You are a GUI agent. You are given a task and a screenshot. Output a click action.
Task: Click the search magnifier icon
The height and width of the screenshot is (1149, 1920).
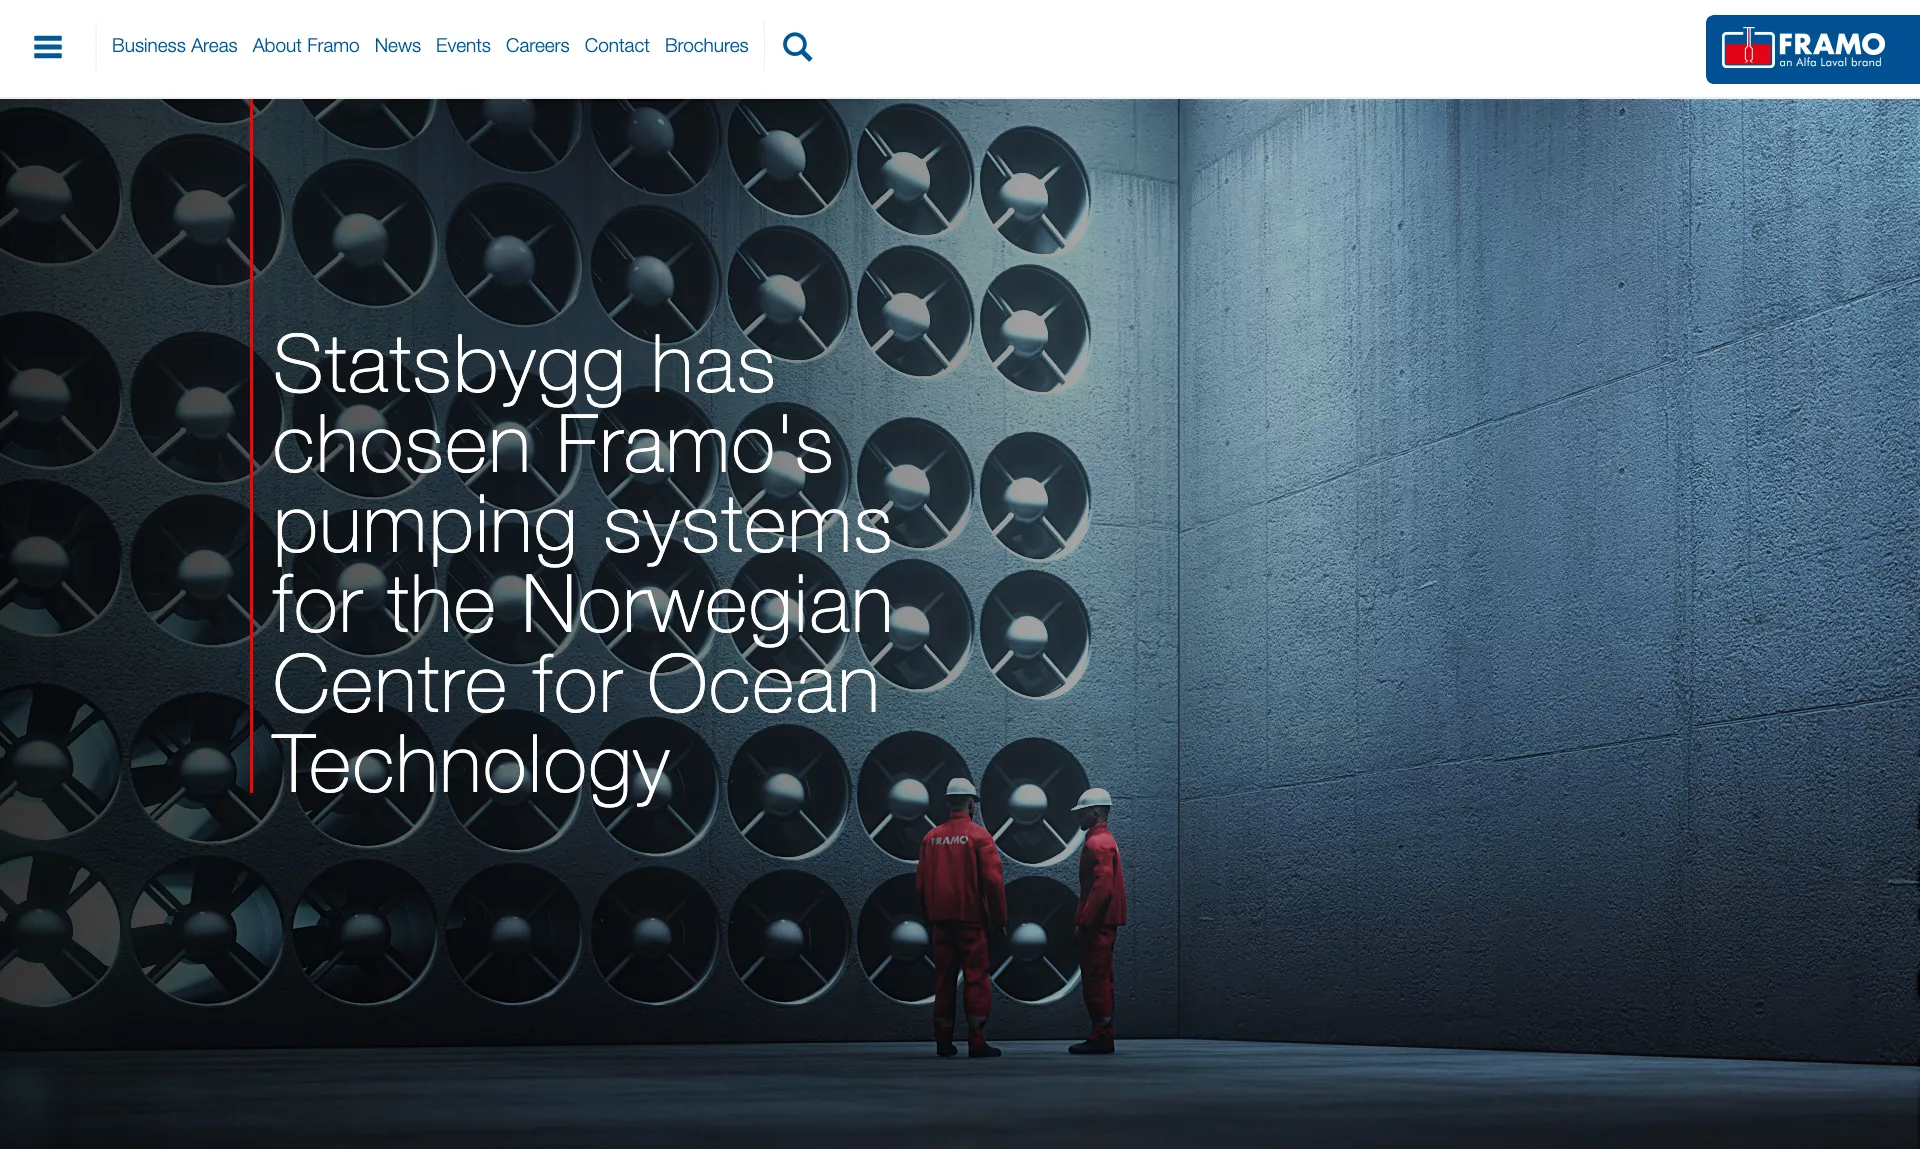[x=797, y=47]
